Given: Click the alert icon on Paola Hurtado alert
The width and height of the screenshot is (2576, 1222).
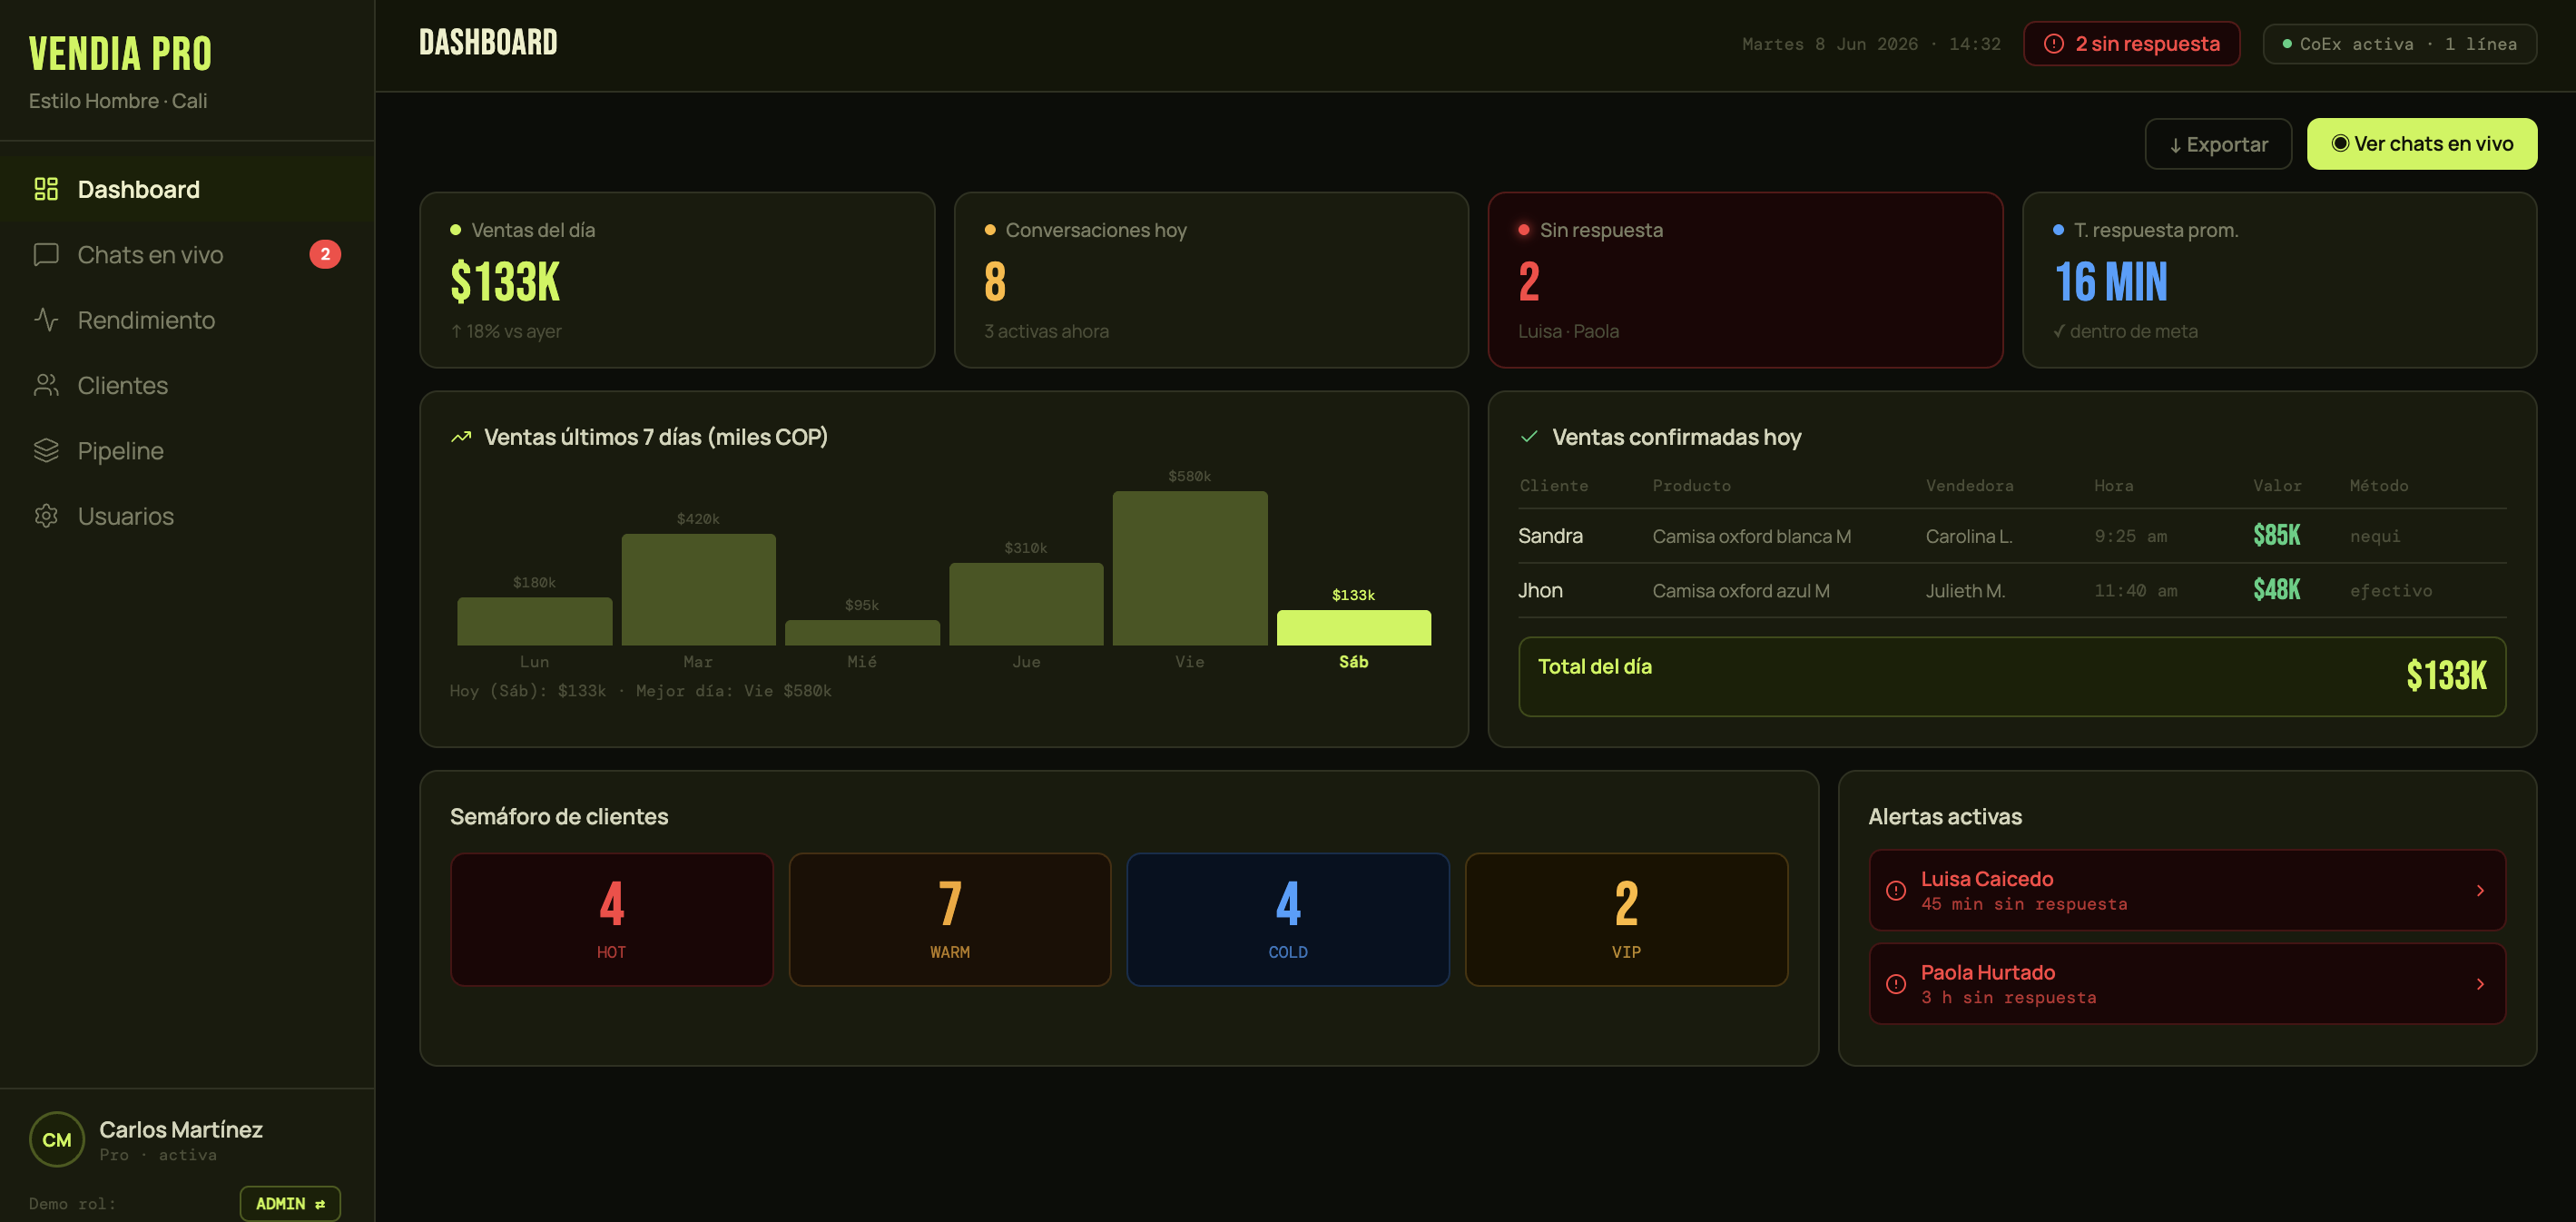Looking at the screenshot, I should (1895, 984).
